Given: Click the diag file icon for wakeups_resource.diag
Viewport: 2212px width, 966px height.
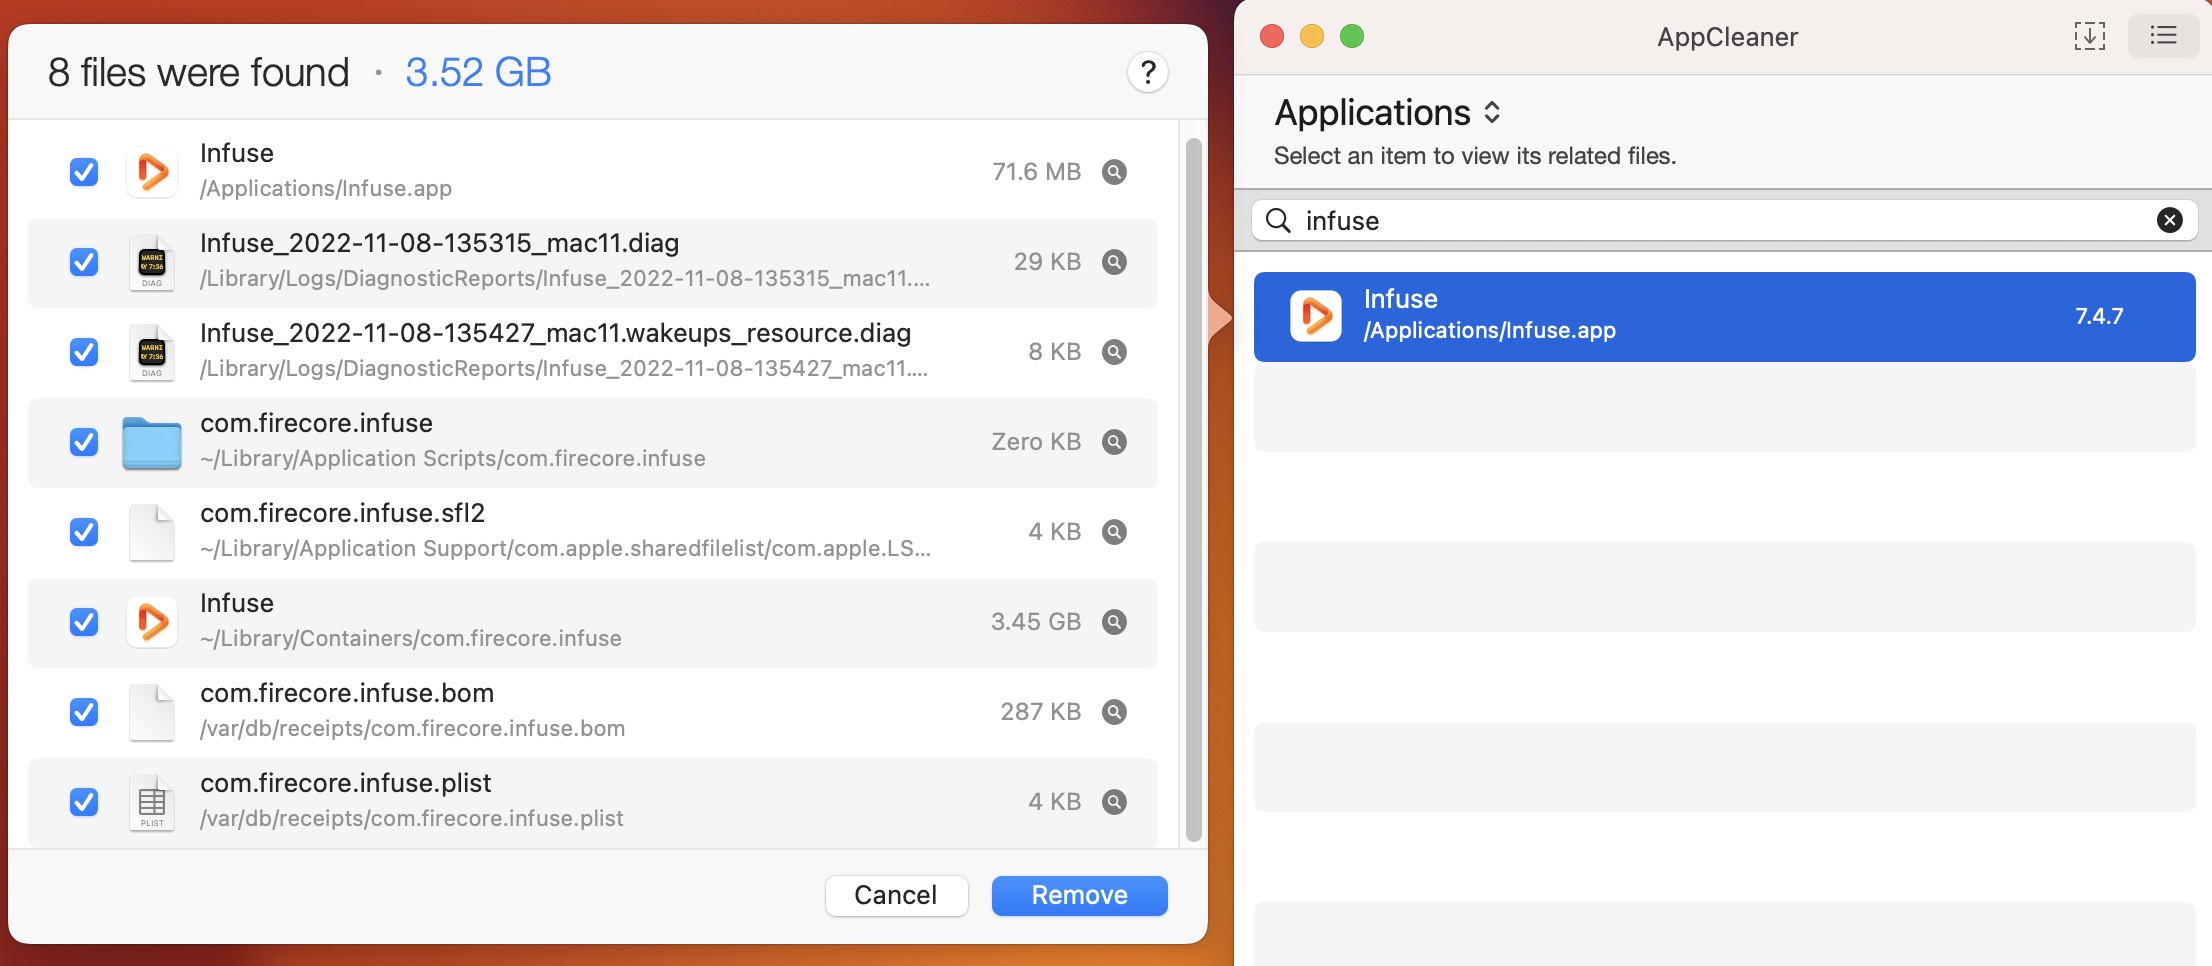Looking at the screenshot, I should coord(152,352).
